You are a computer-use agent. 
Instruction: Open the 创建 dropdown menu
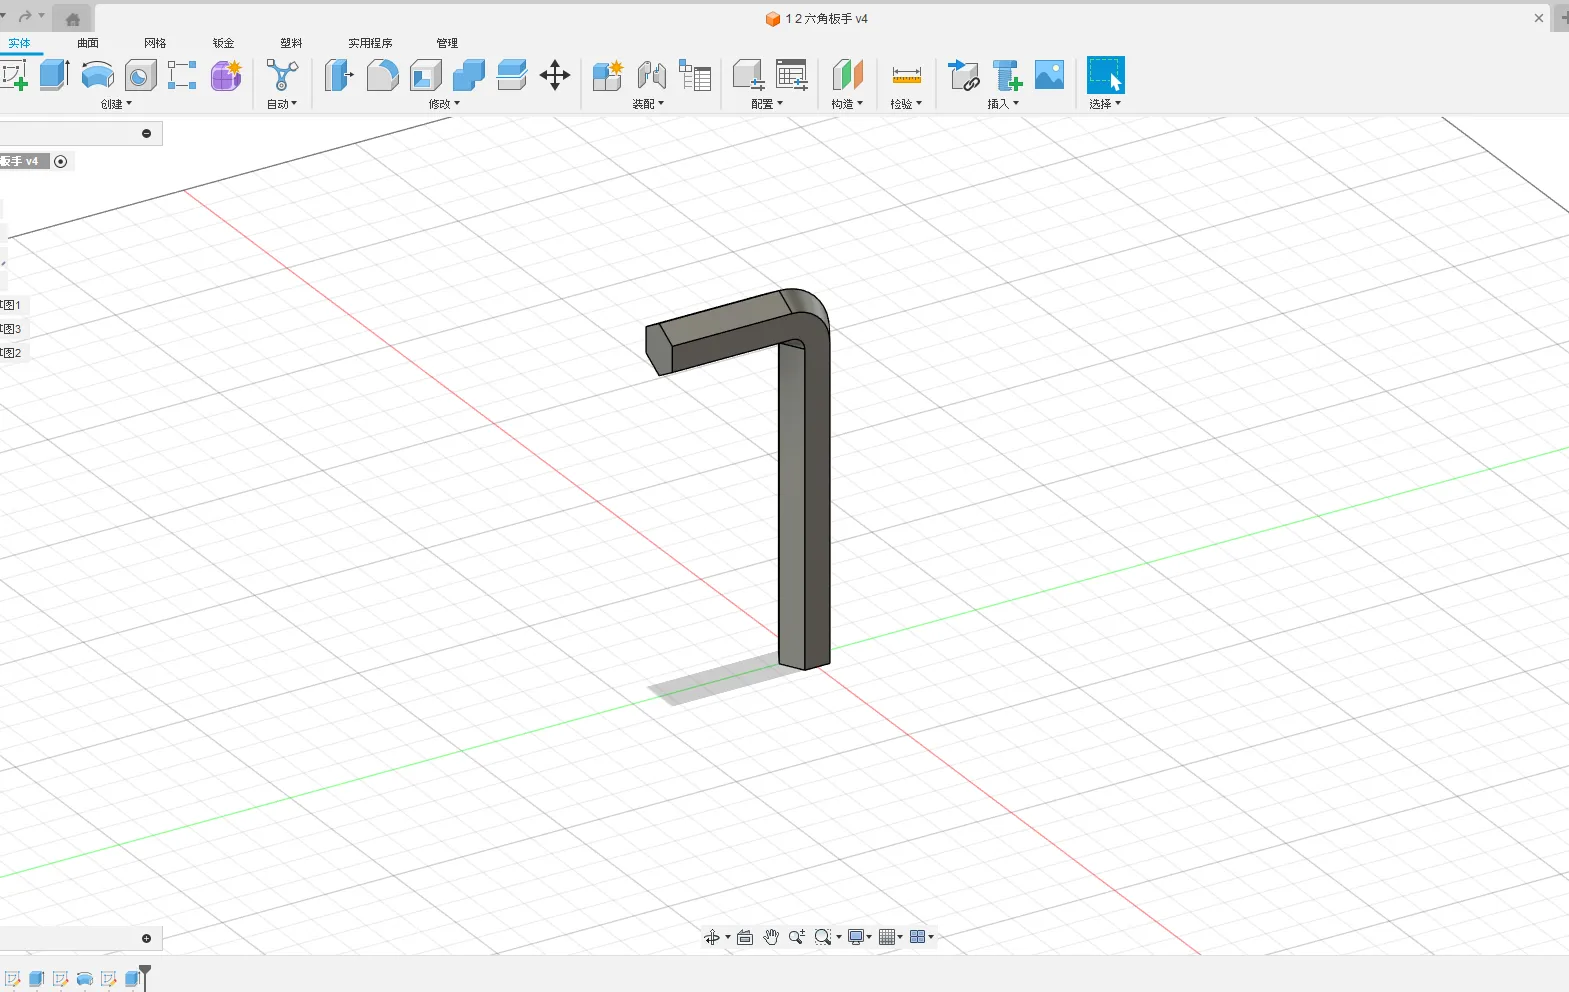[x=116, y=104]
